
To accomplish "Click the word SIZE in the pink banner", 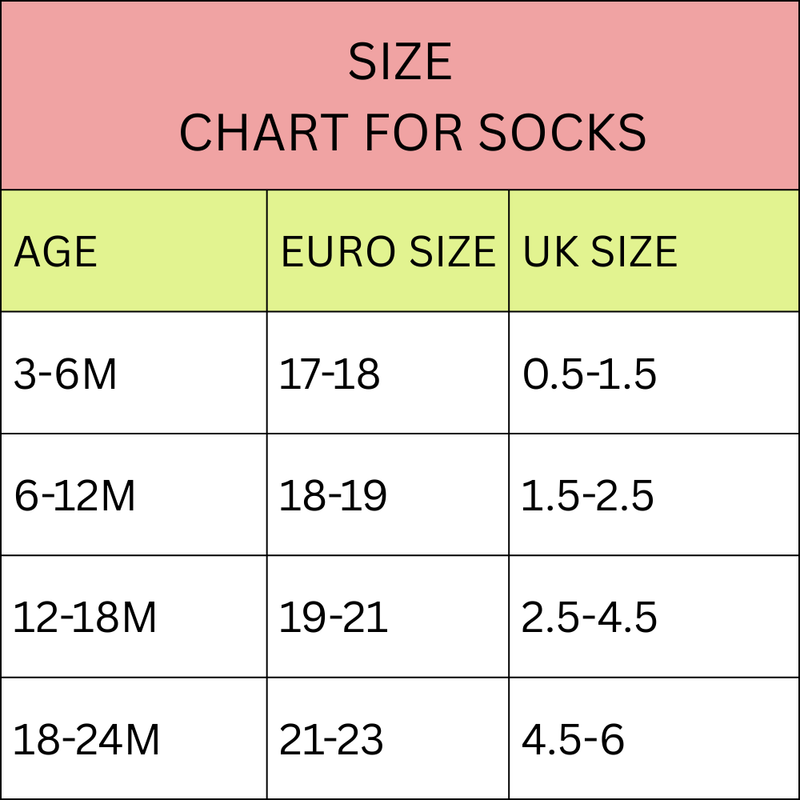I will pyautogui.click(x=400, y=62).
